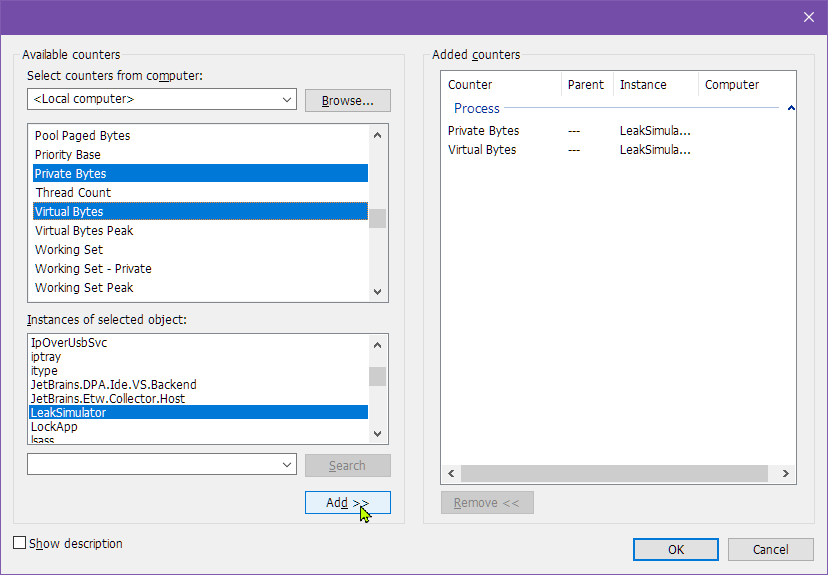Click the Counter column header
The width and height of the screenshot is (828, 575).
470,85
